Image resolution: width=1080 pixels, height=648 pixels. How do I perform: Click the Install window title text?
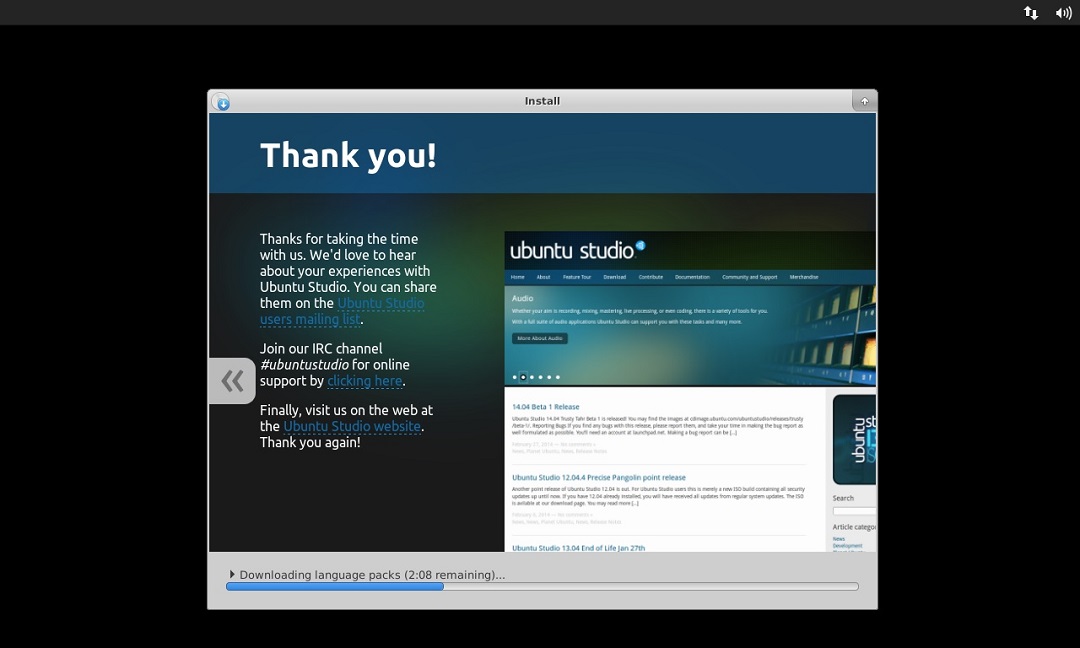click(x=542, y=101)
